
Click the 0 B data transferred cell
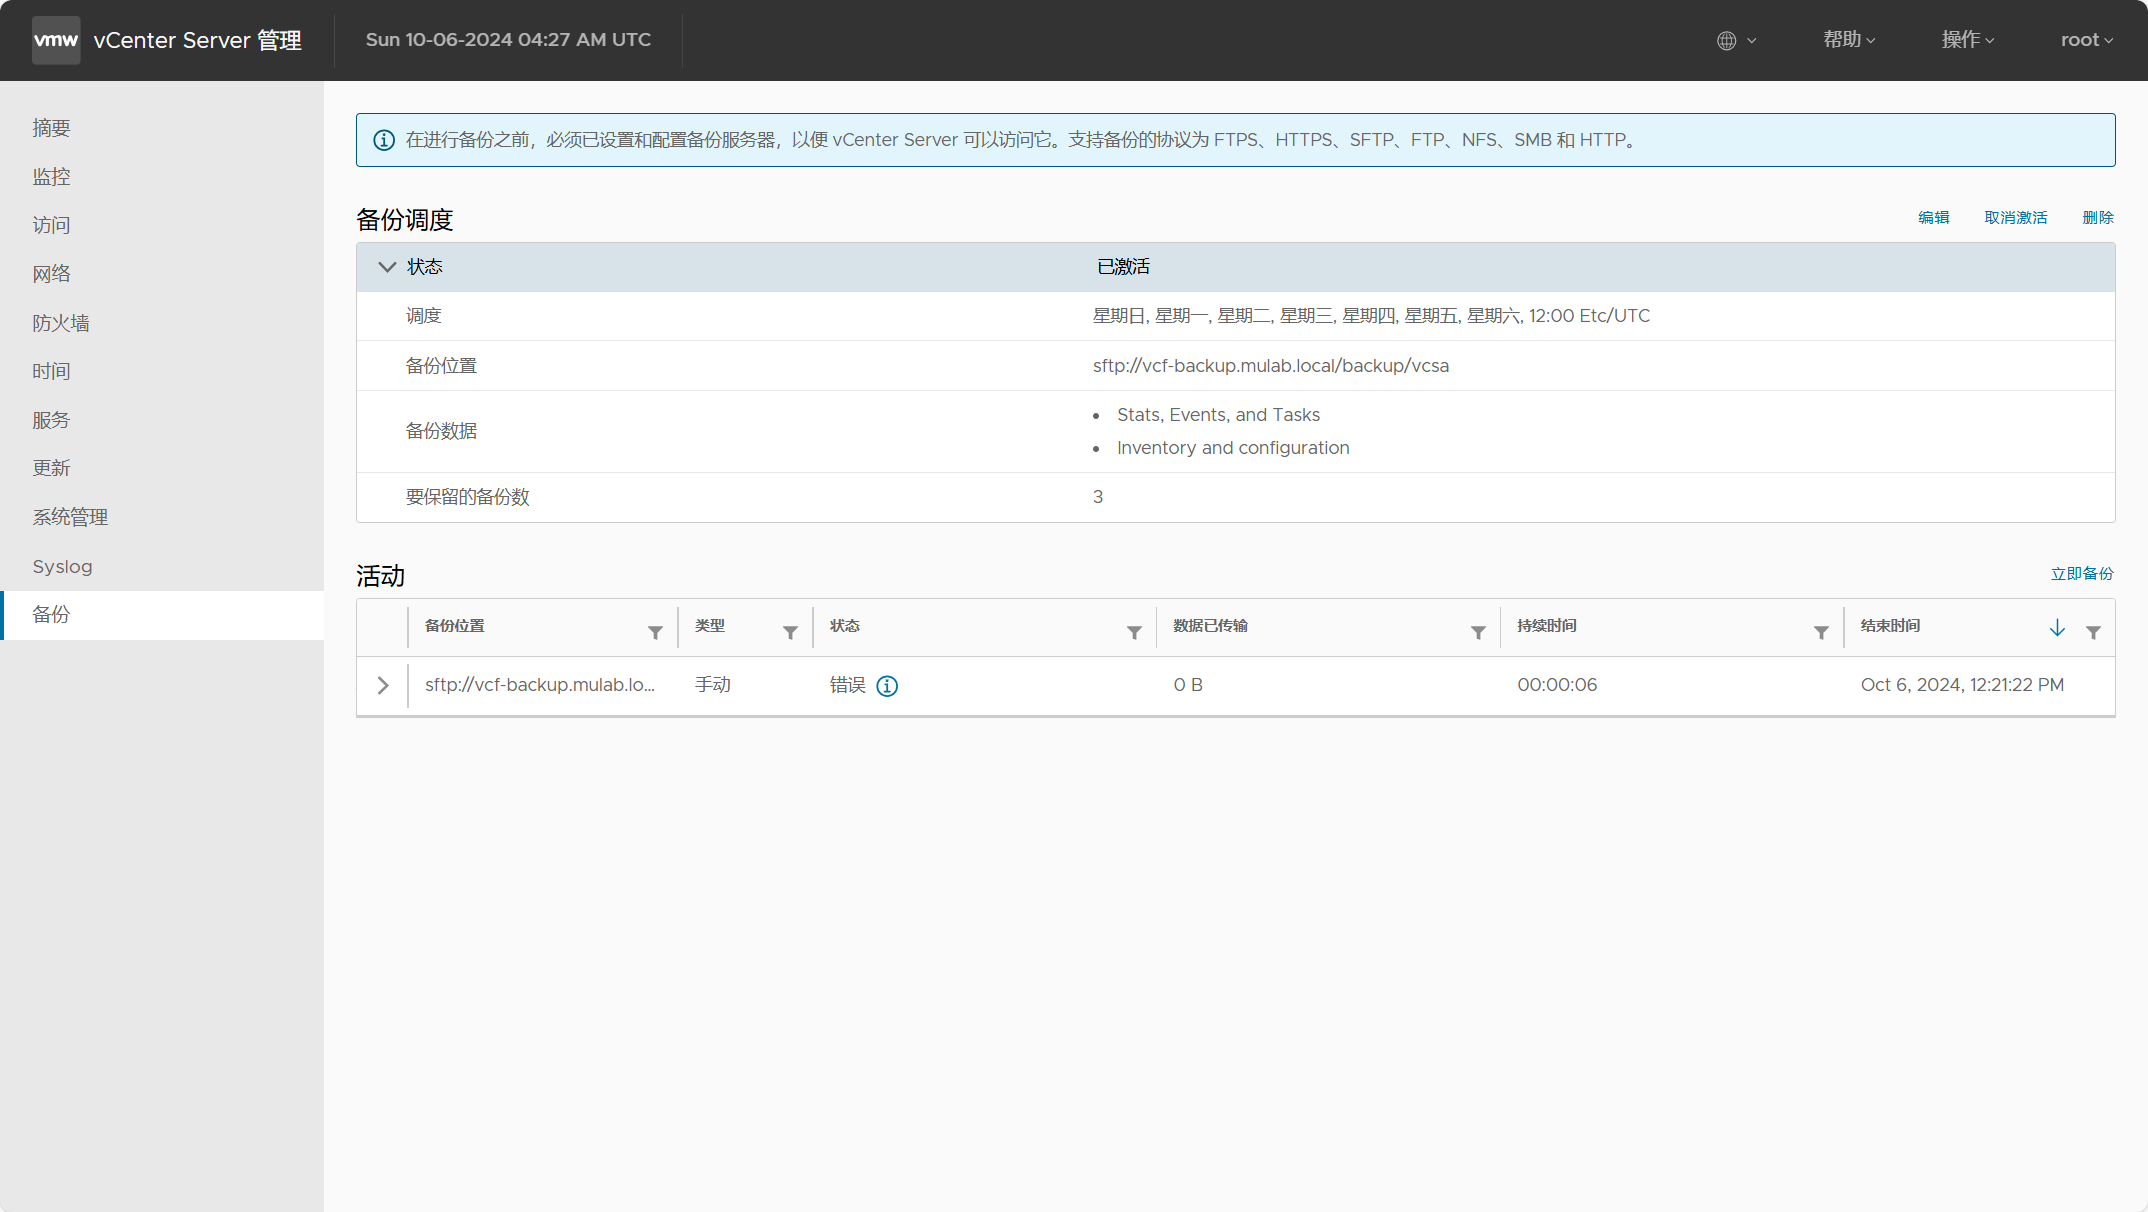coord(1188,685)
